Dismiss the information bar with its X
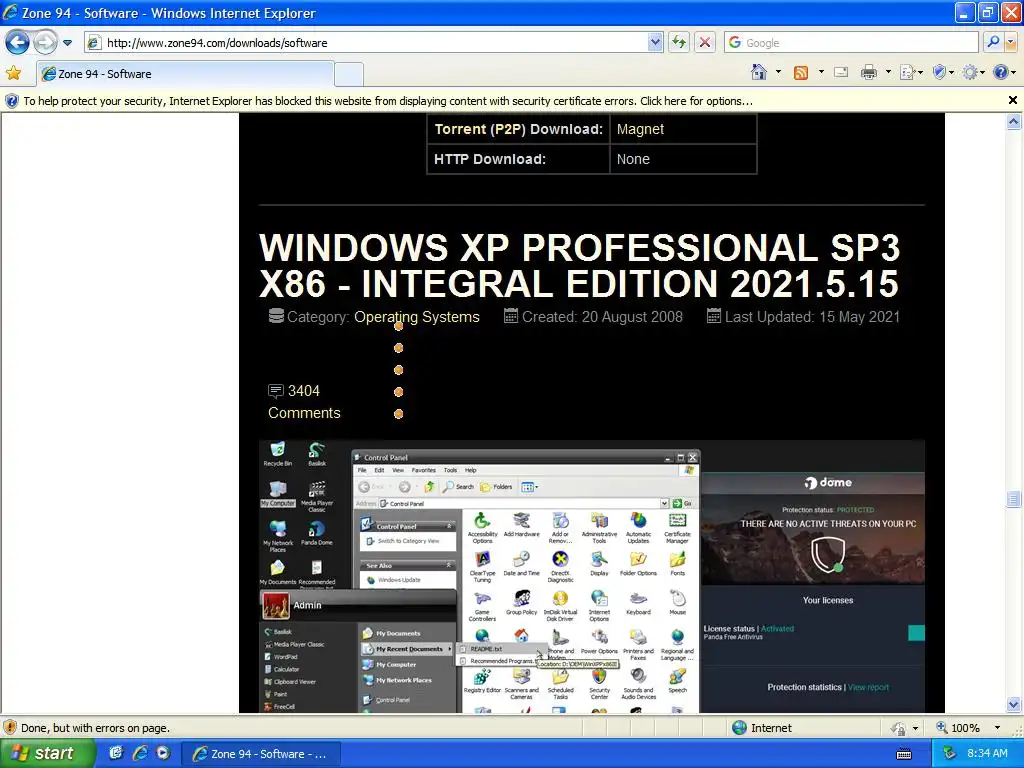 pyautogui.click(x=1012, y=100)
